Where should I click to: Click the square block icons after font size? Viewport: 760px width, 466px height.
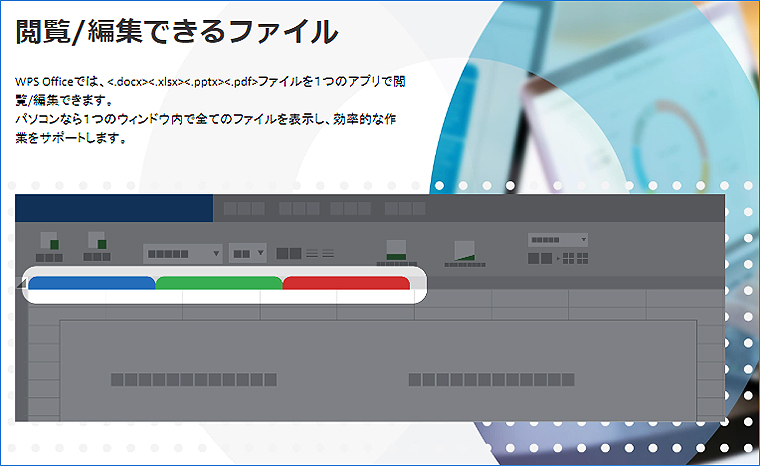(288, 253)
